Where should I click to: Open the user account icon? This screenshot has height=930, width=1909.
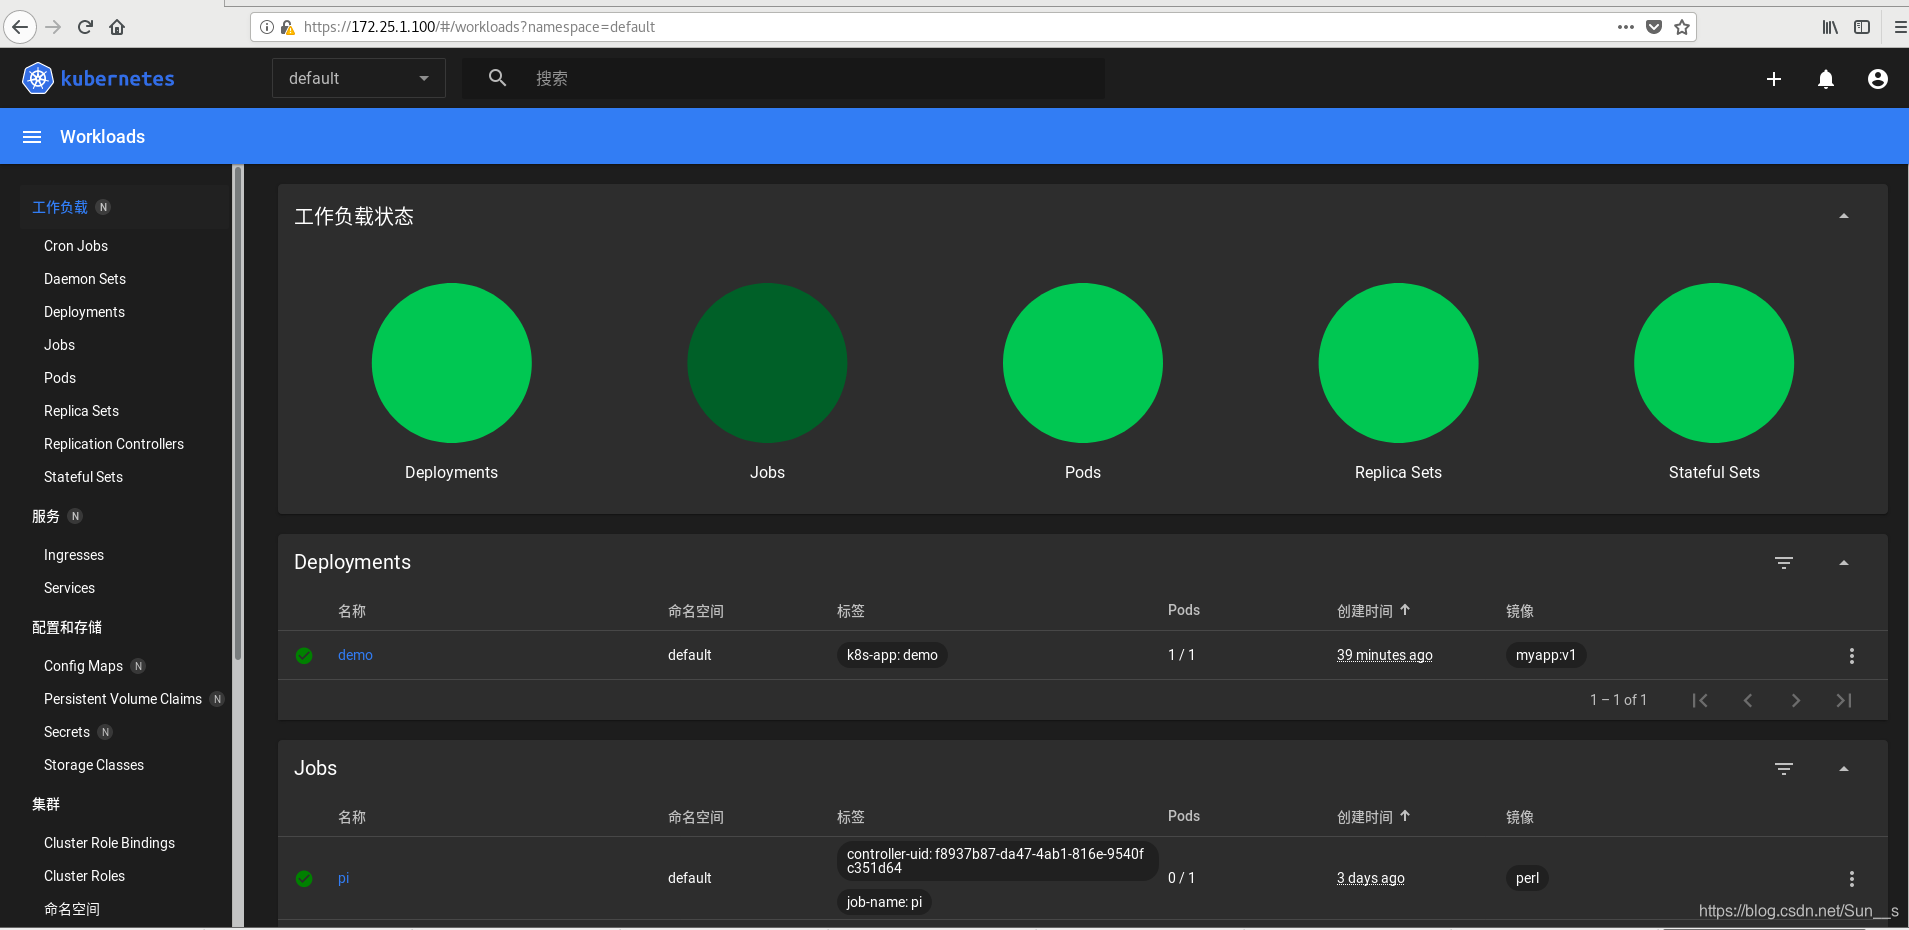click(1878, 79)
